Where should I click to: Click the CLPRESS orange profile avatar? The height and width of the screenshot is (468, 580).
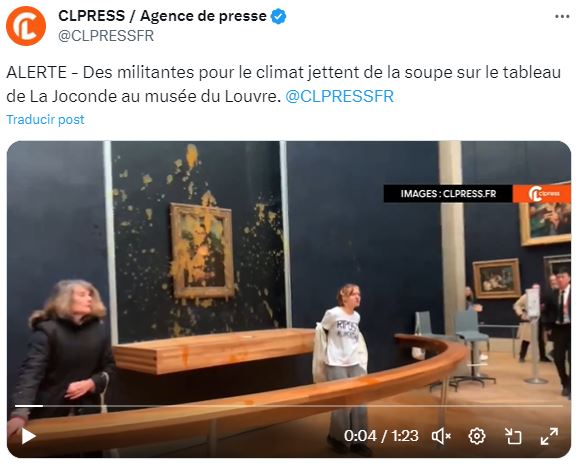pos(26,26)
